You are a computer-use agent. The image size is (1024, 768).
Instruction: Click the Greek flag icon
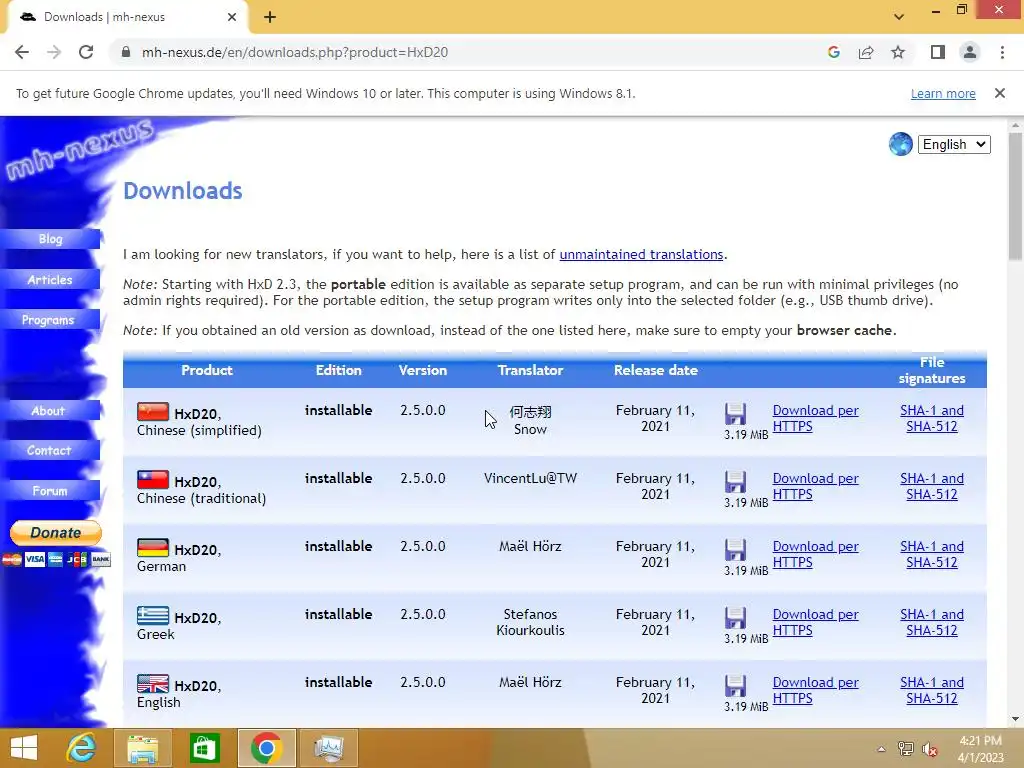[x=153, y=615]
